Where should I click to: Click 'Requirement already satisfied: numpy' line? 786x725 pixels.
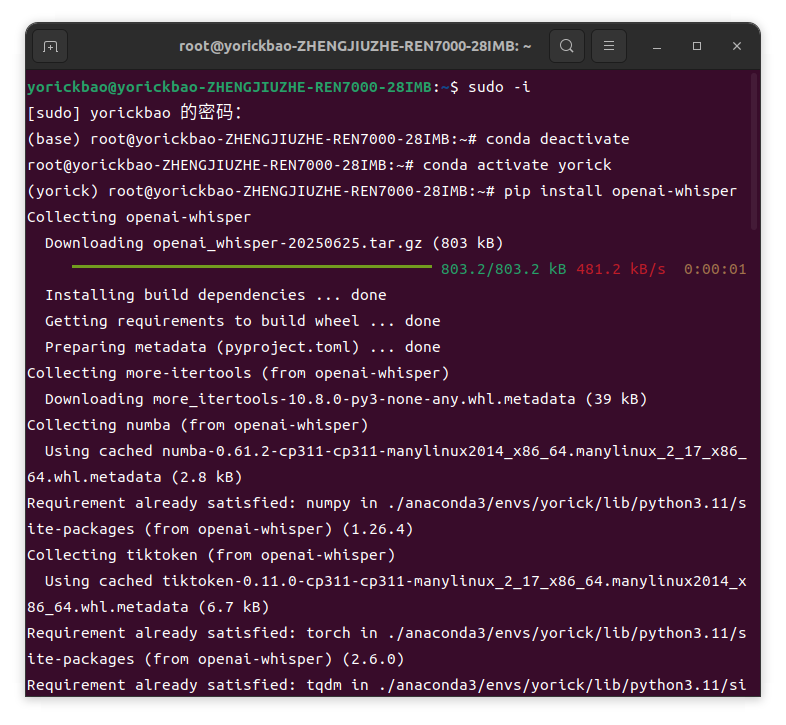387,516
